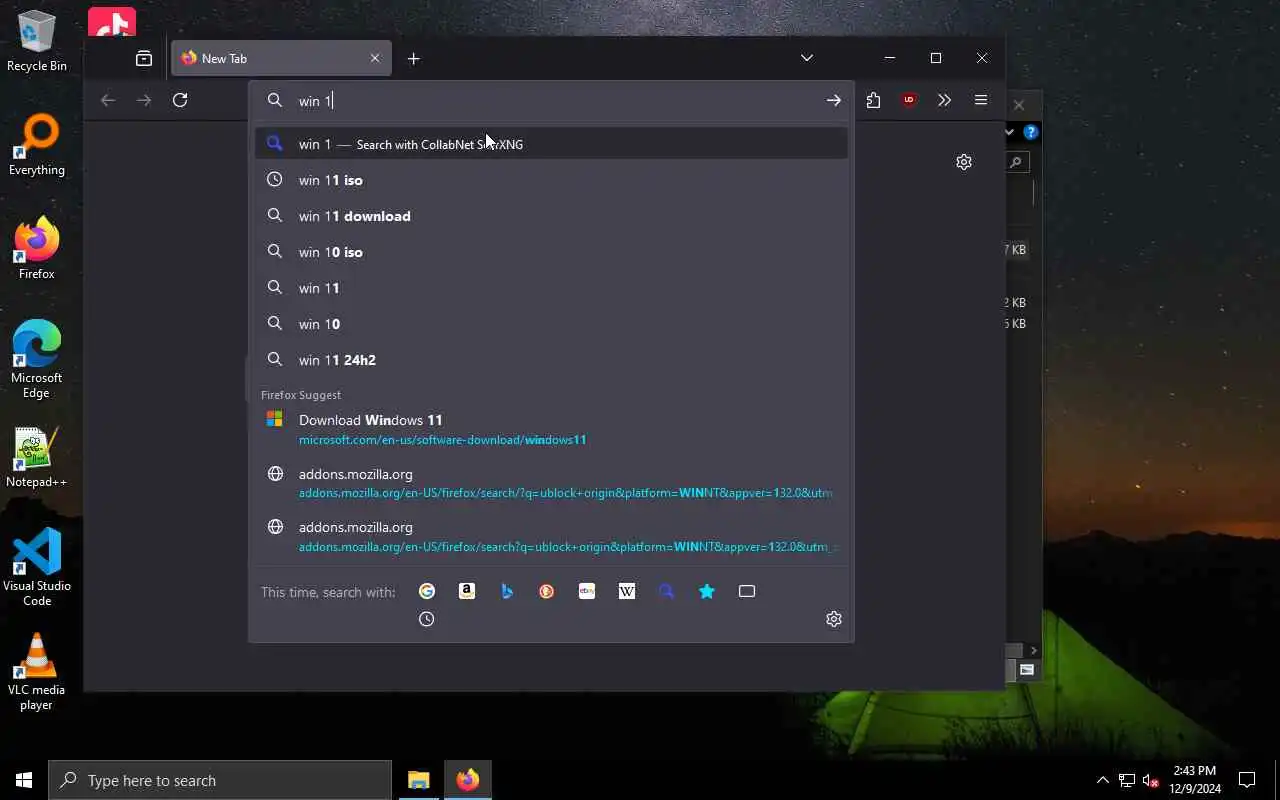Open Firefox application hamburger menu

[x=981, y=100]
